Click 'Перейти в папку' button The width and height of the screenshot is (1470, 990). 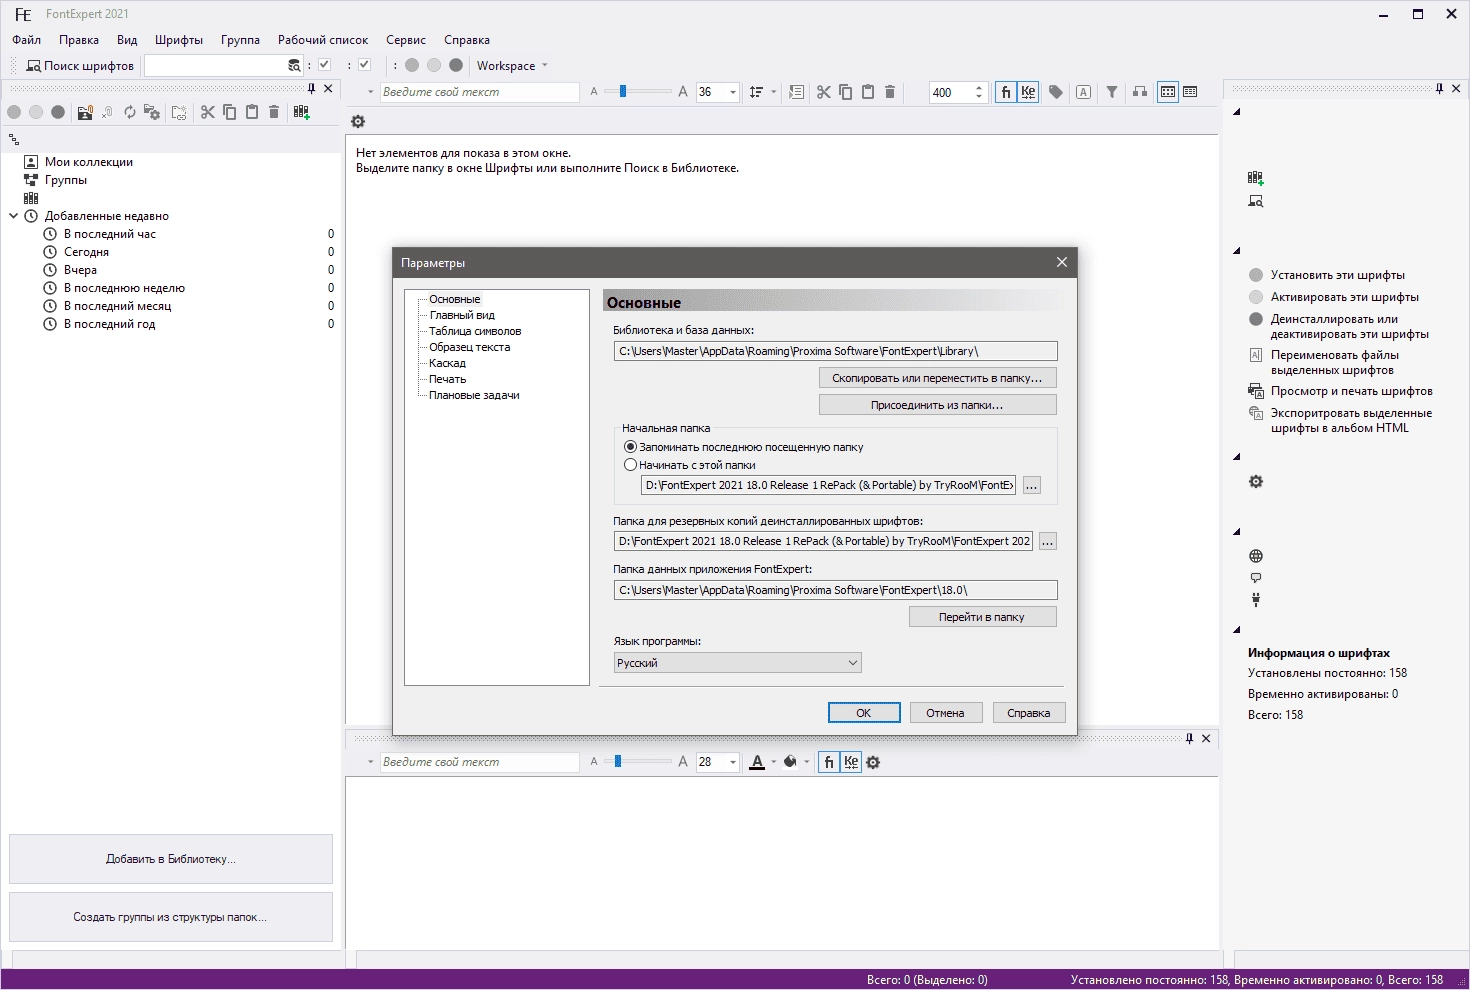[982, 617]
